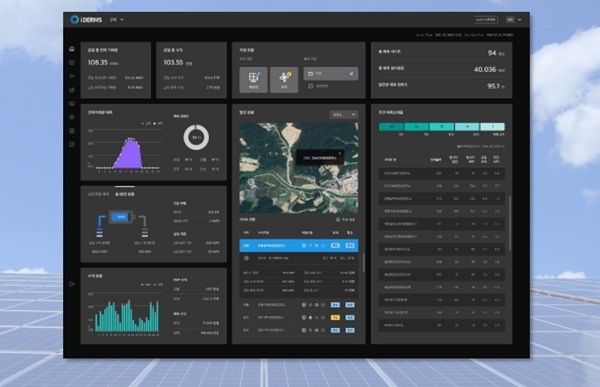This screenshot has width=600, height=387.
Task: Click the fifth sidebar monitor icon
Action: point(72,103)
